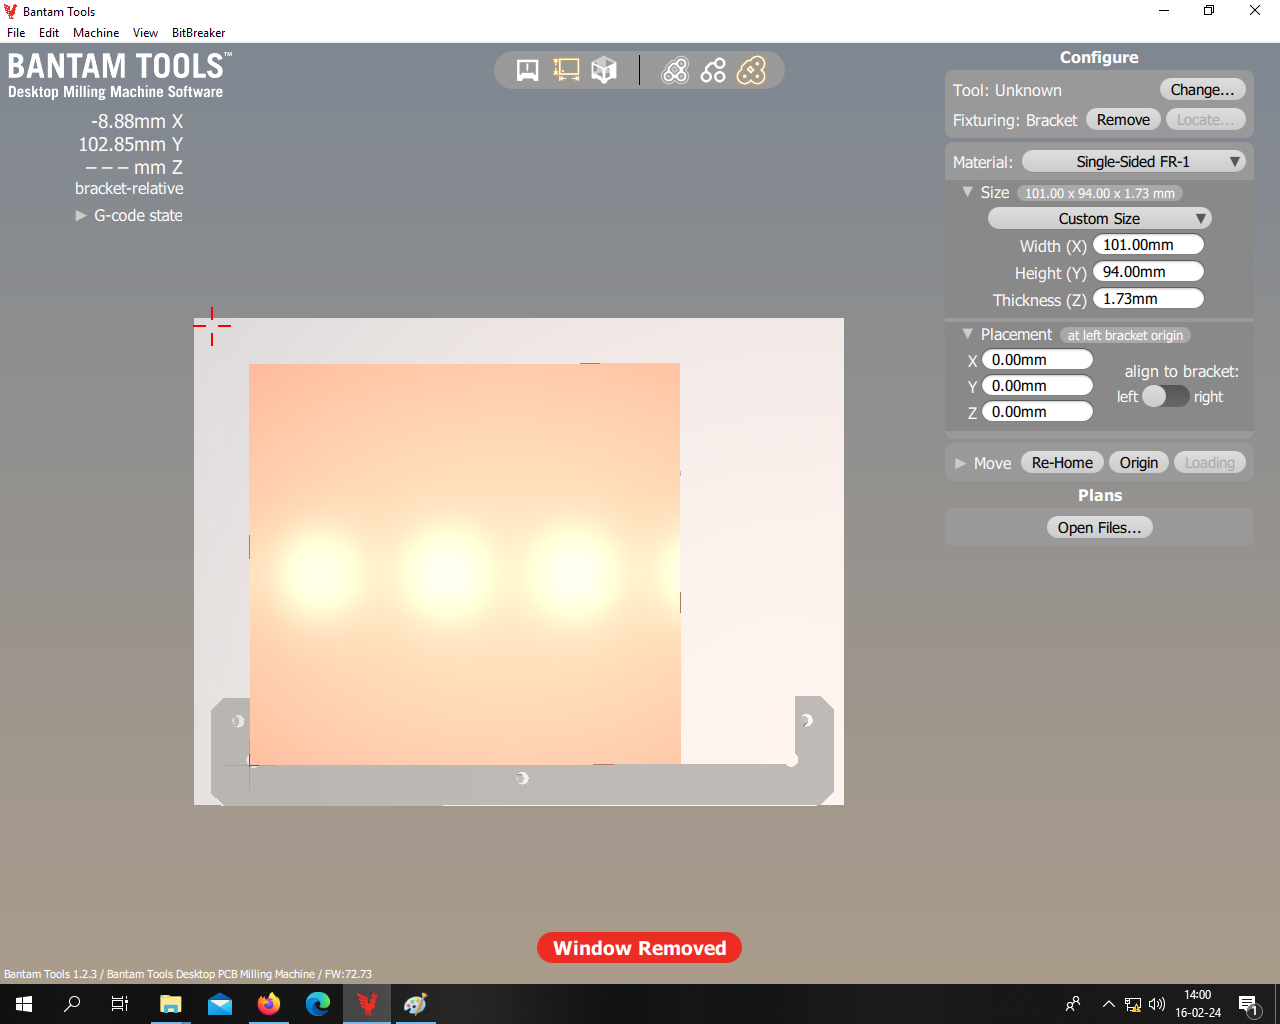Click Open Files... button
The height and width of the screenshot is (1024, 1280).
1099,527
